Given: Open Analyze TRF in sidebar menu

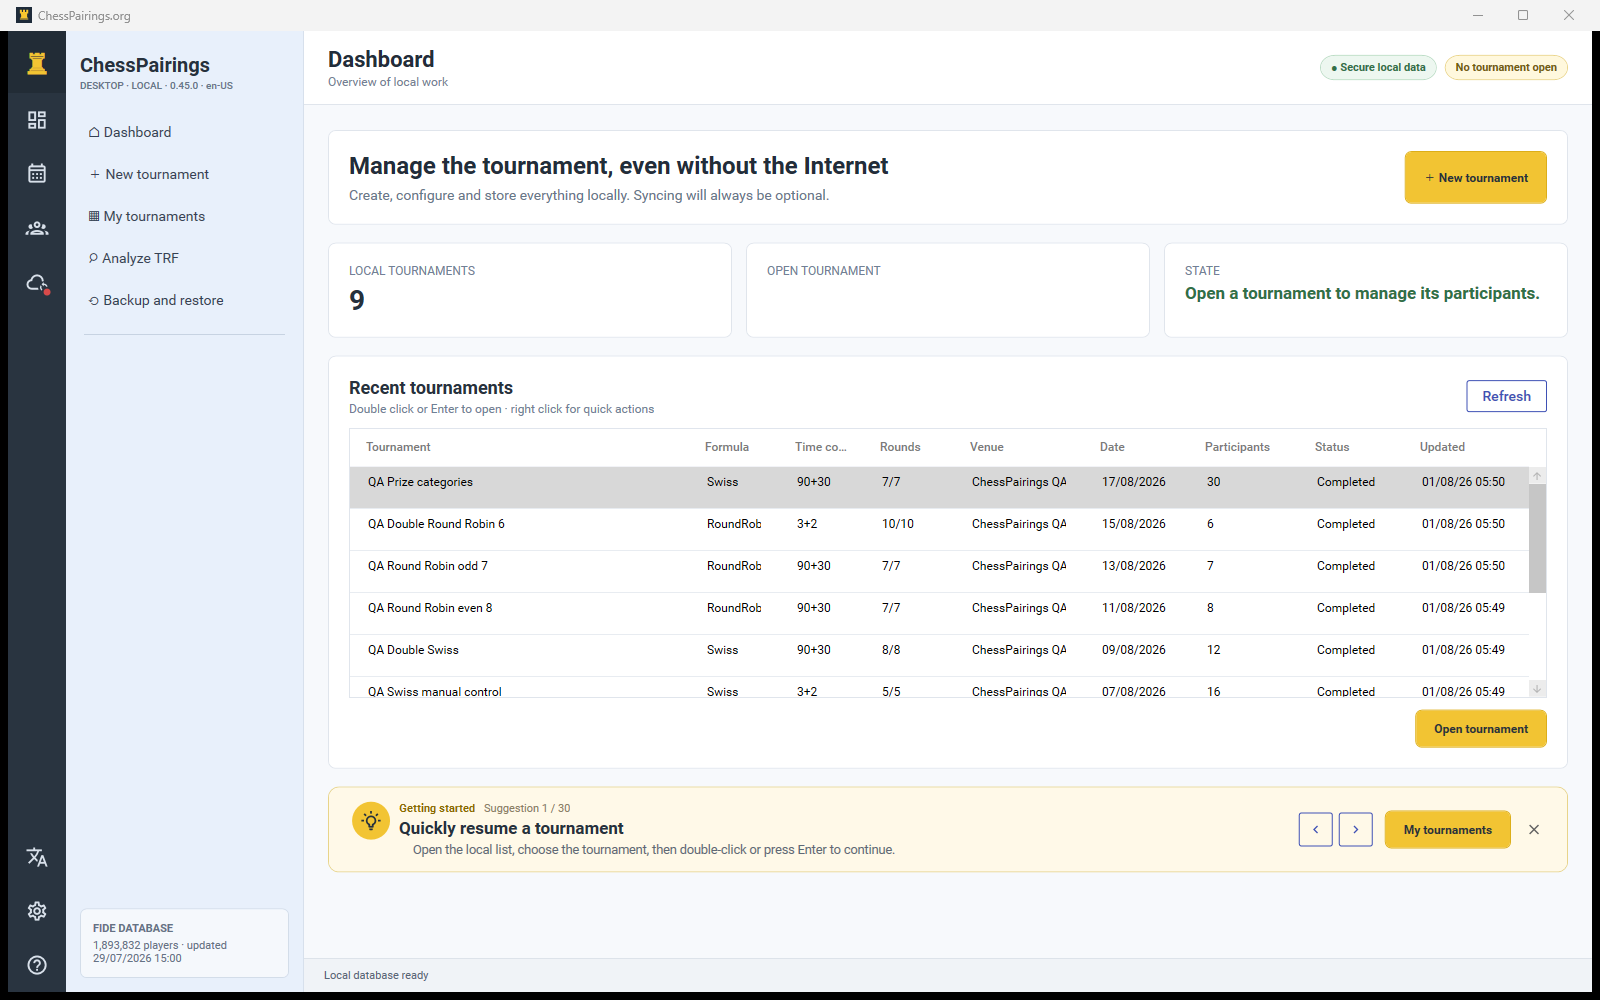Looking at the screenshot, I should (134, 258).
